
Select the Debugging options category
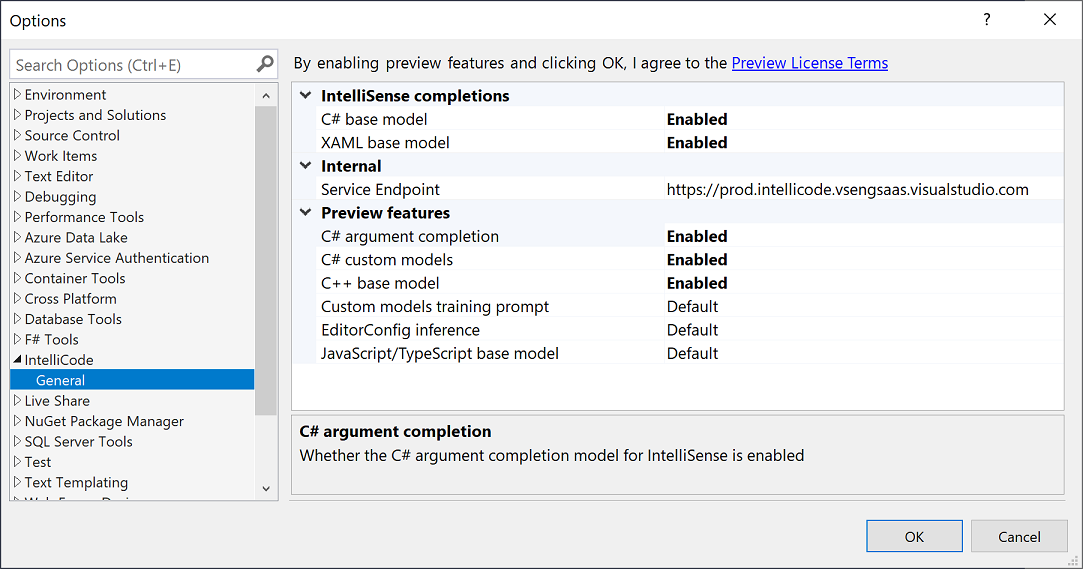(60, 197)
